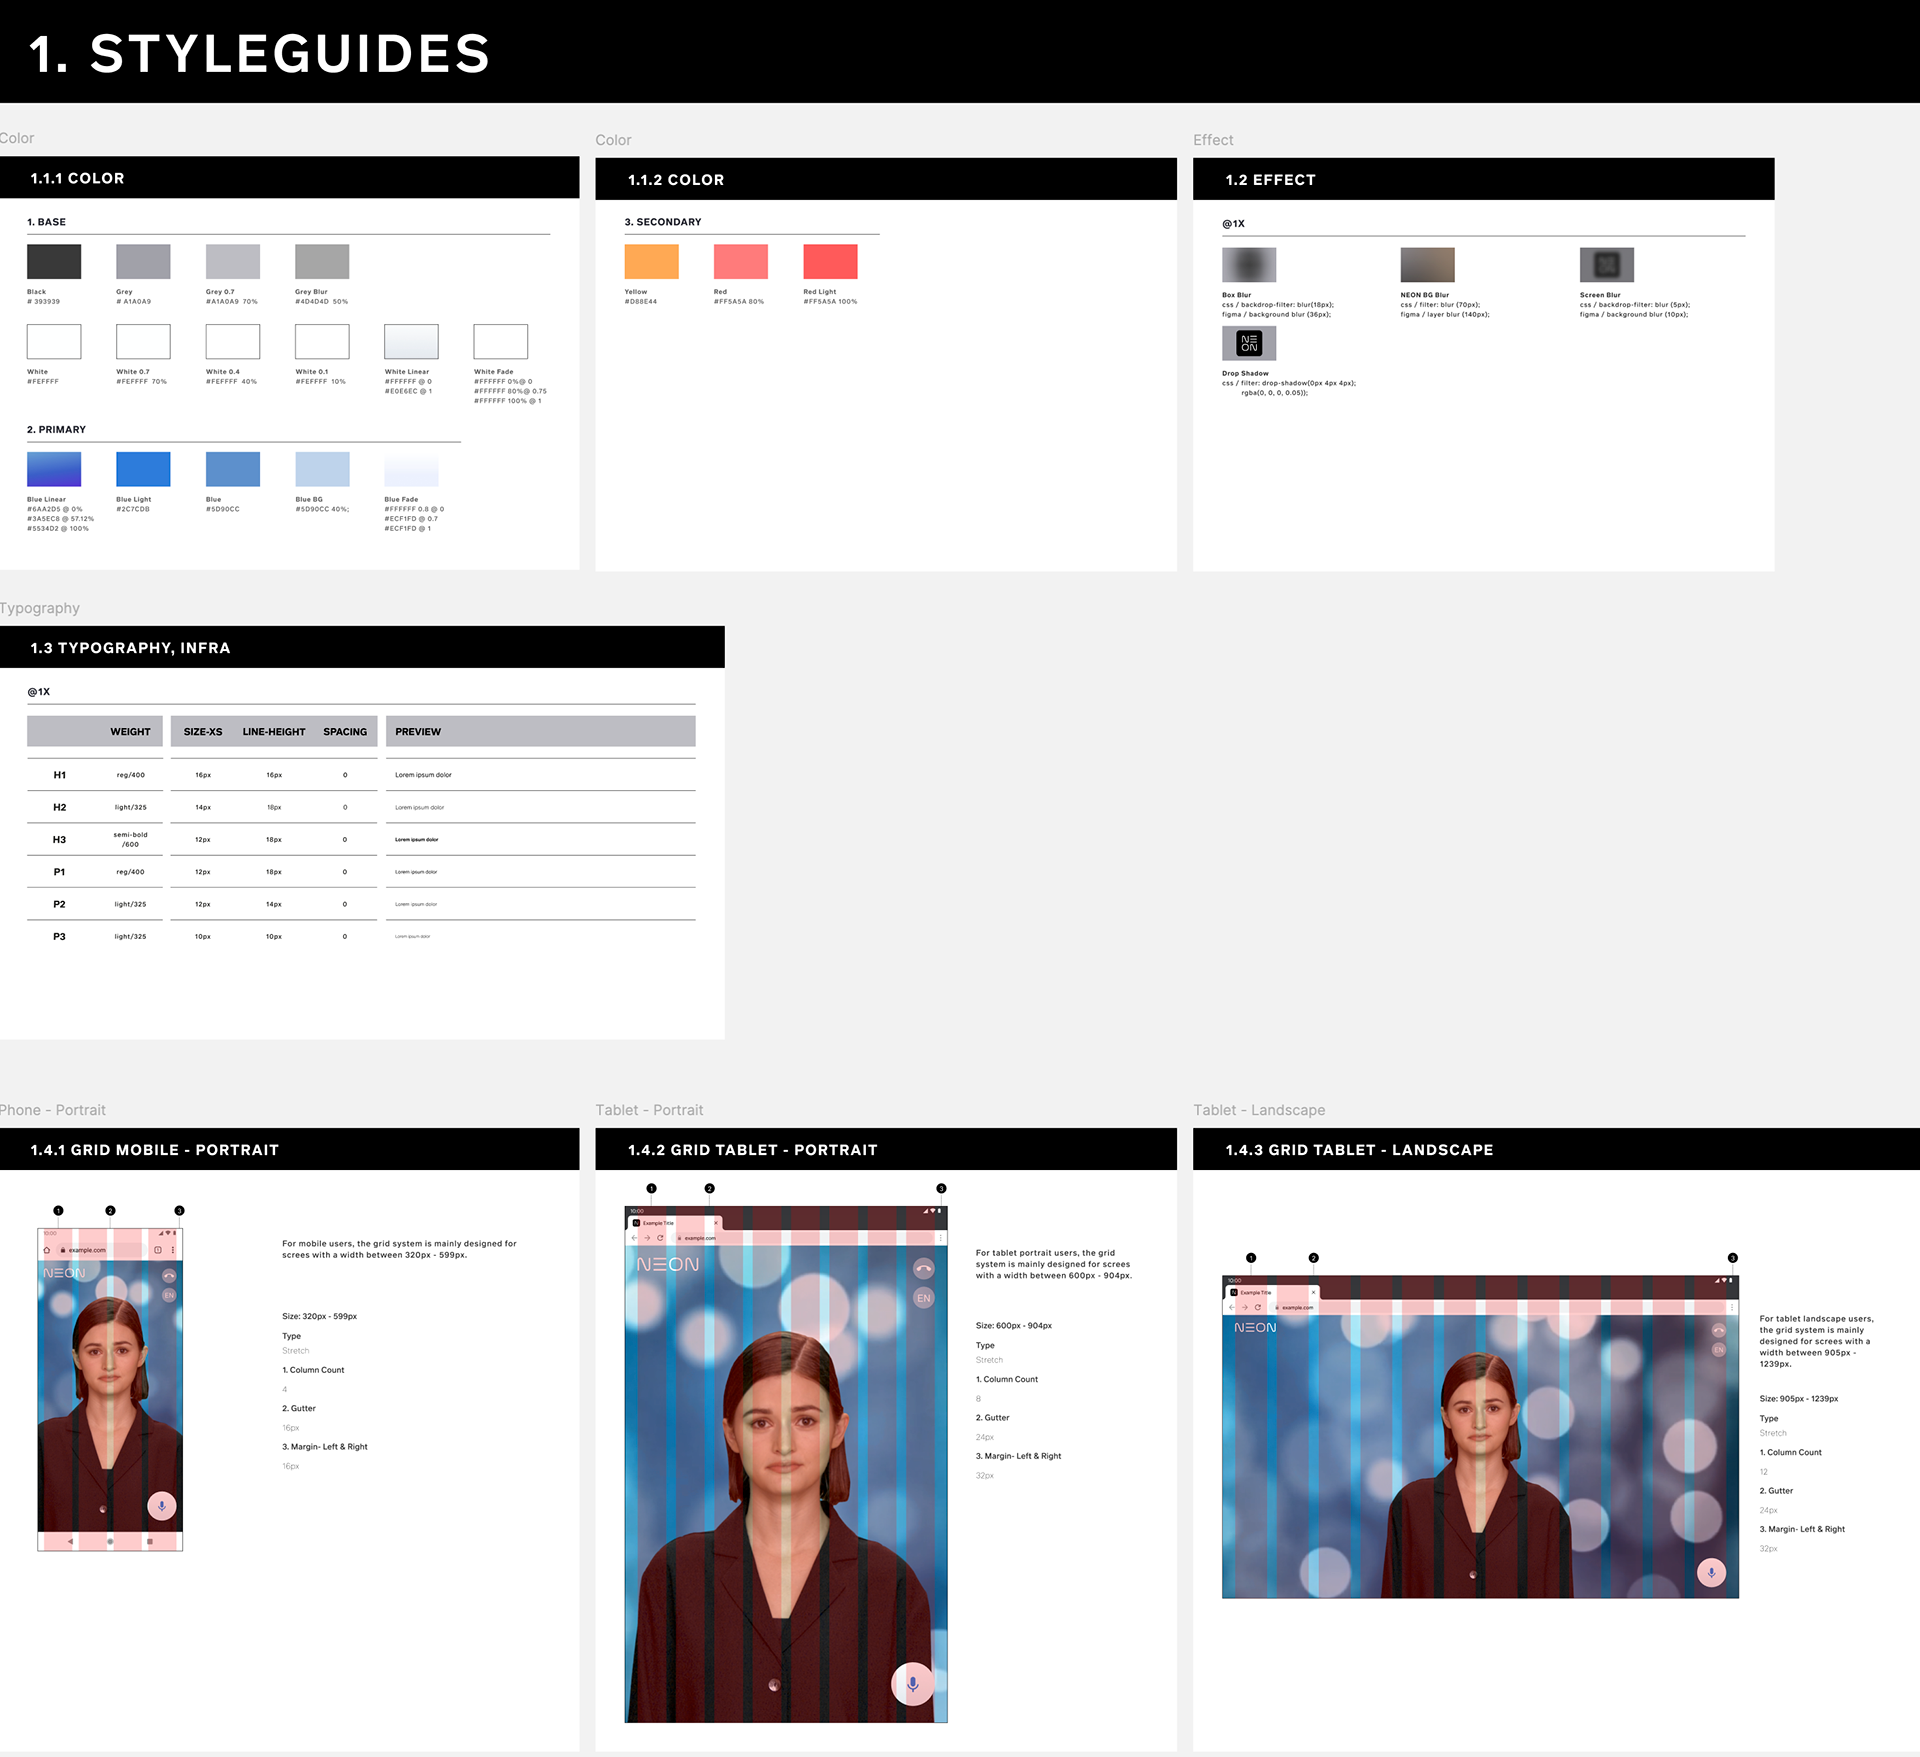Click the microphone button in tablet landscape mockup
1920x1757 pixels.
point(1711,1573)
